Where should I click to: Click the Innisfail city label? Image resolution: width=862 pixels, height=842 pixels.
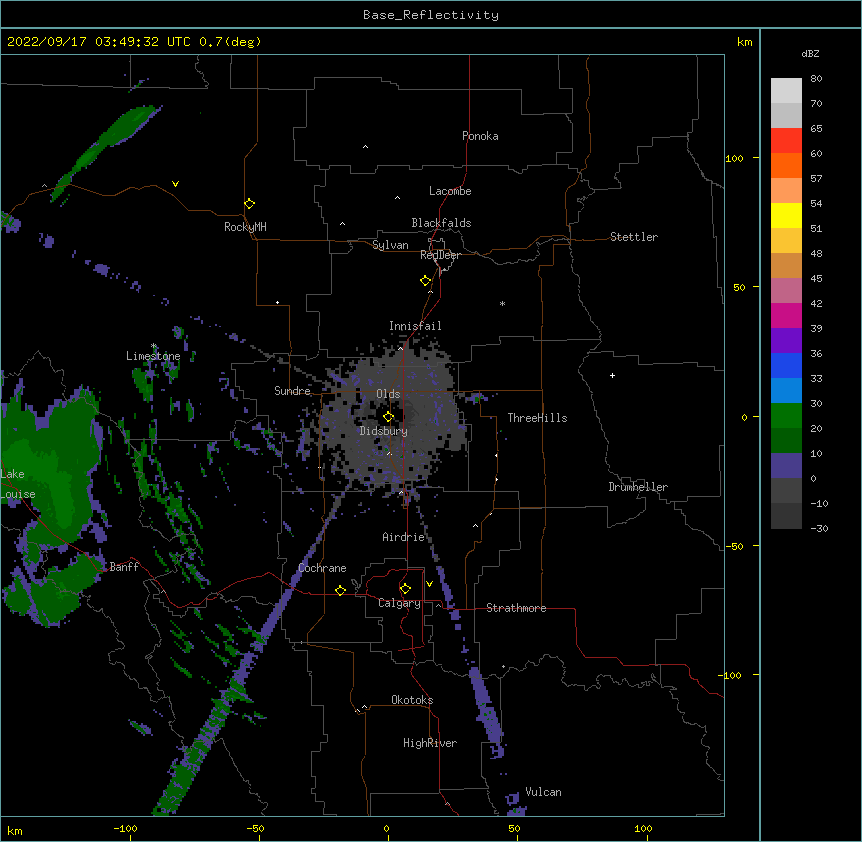coord(415,326)
